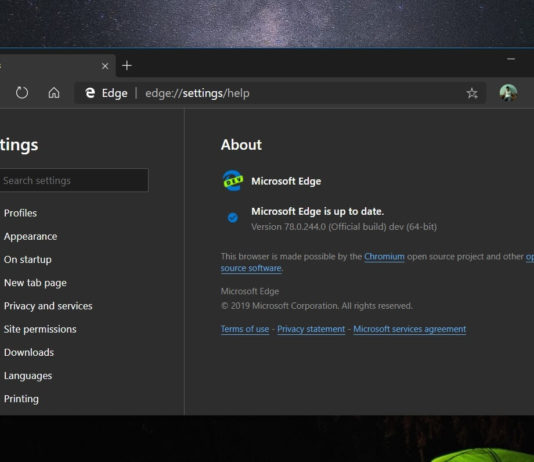Click 'Microsoft Edge is up to date.' text

pos(317,211)
